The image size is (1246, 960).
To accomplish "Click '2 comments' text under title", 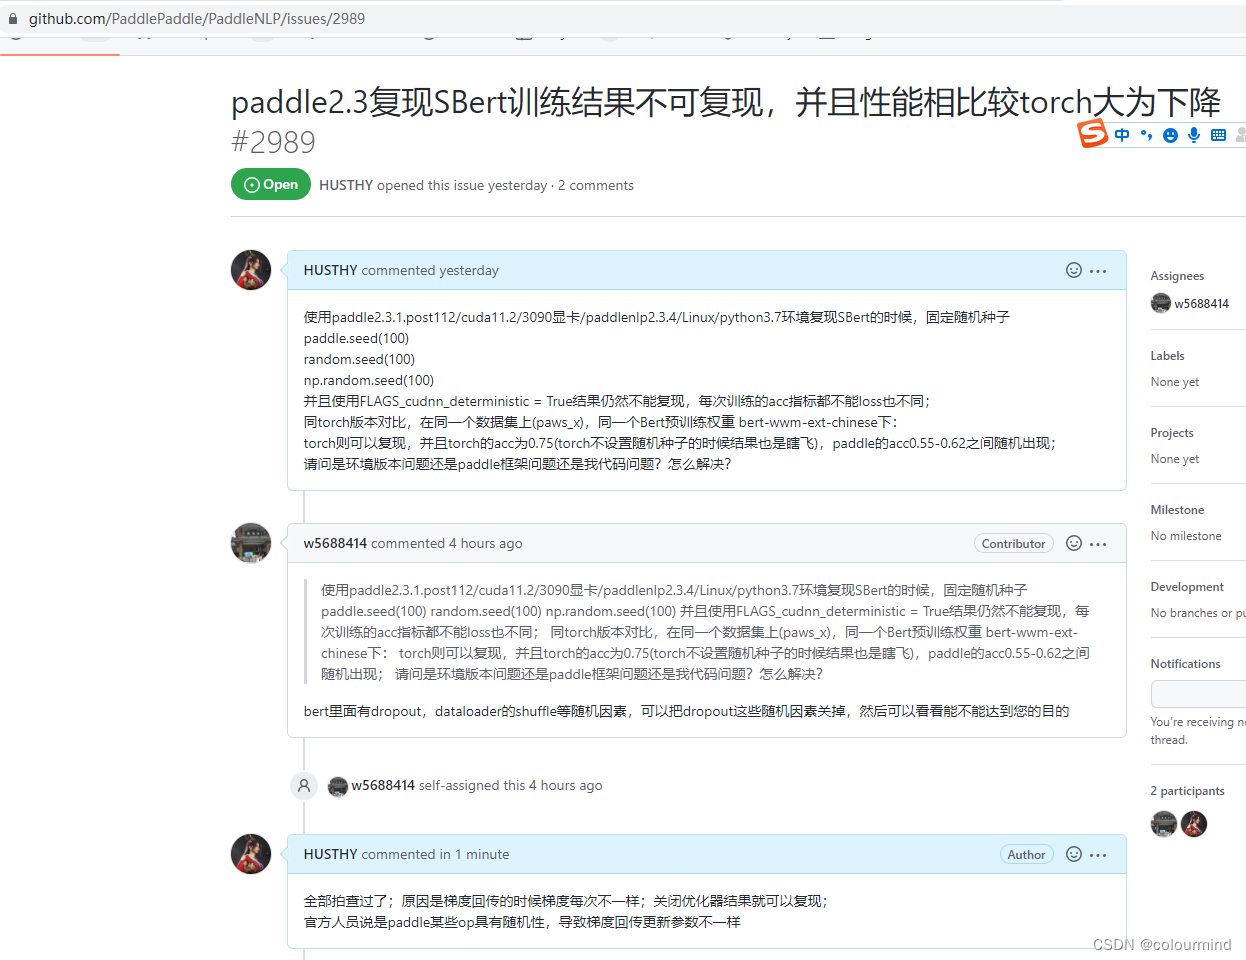I will point(596,185).
